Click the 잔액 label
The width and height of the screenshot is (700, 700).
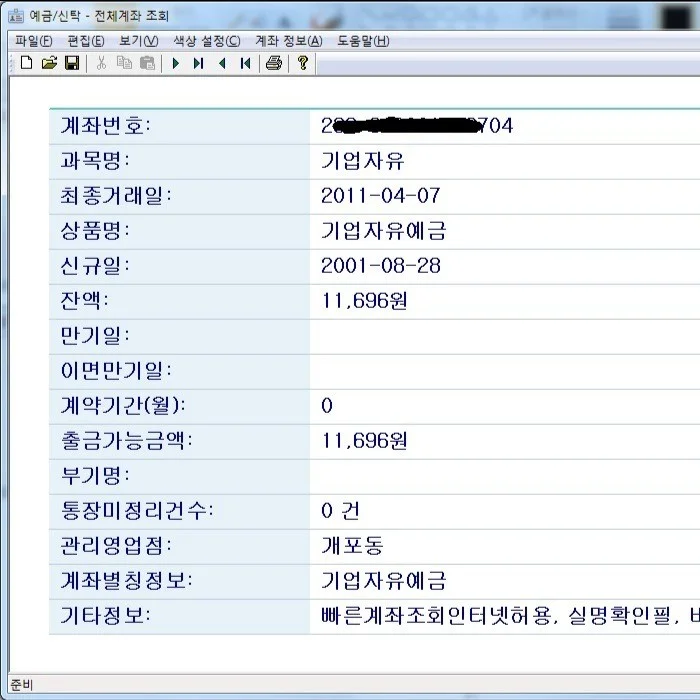[x=84, y=301]
